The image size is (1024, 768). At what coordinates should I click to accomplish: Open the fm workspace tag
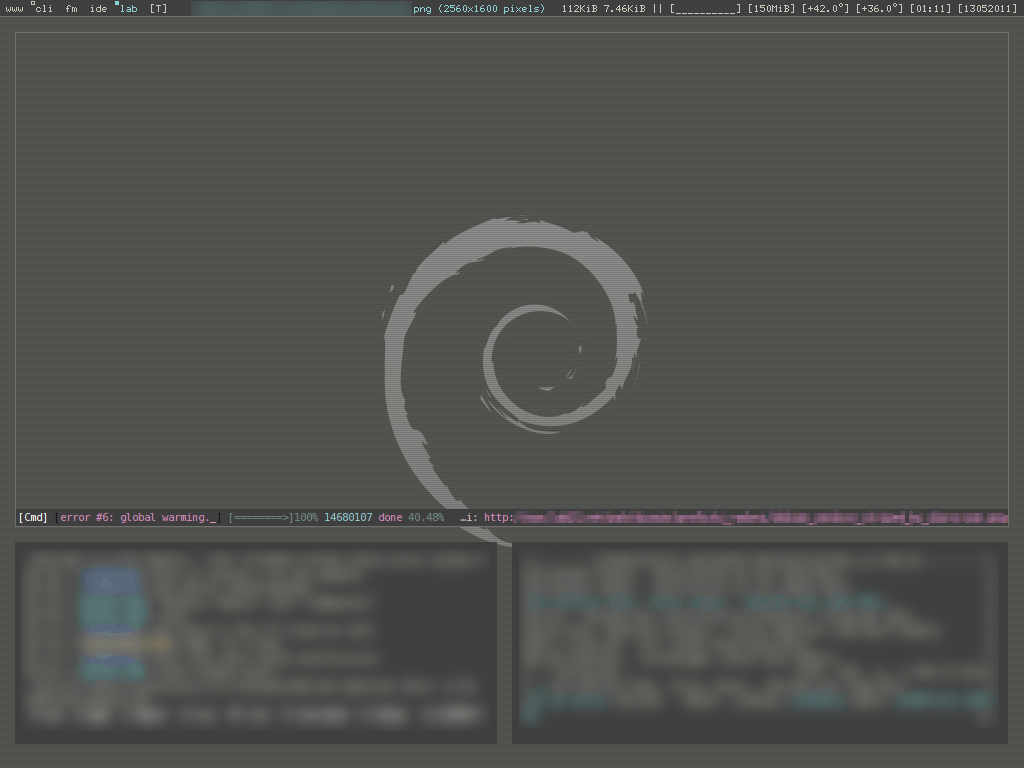(71, 9)
